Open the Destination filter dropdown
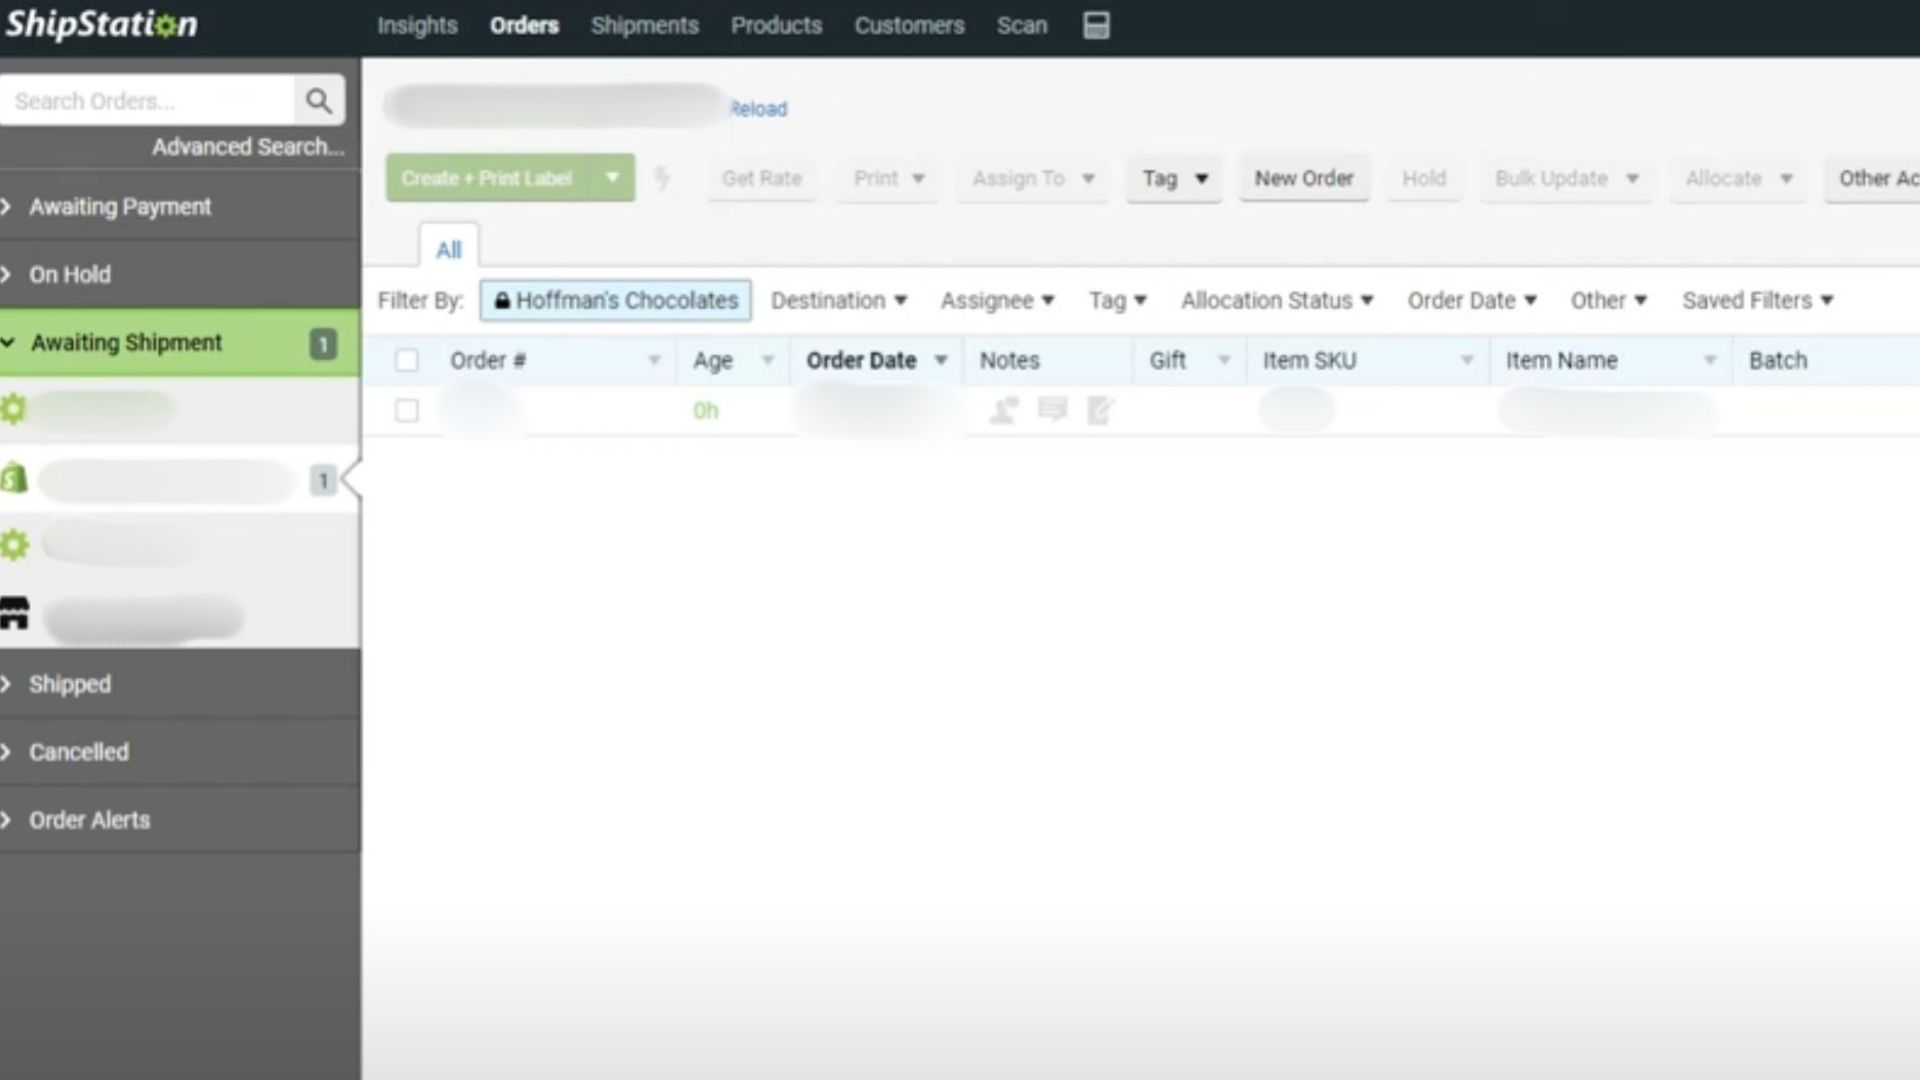The width and height of the screenshot is (1920, 1080). (x=839, y=301)
